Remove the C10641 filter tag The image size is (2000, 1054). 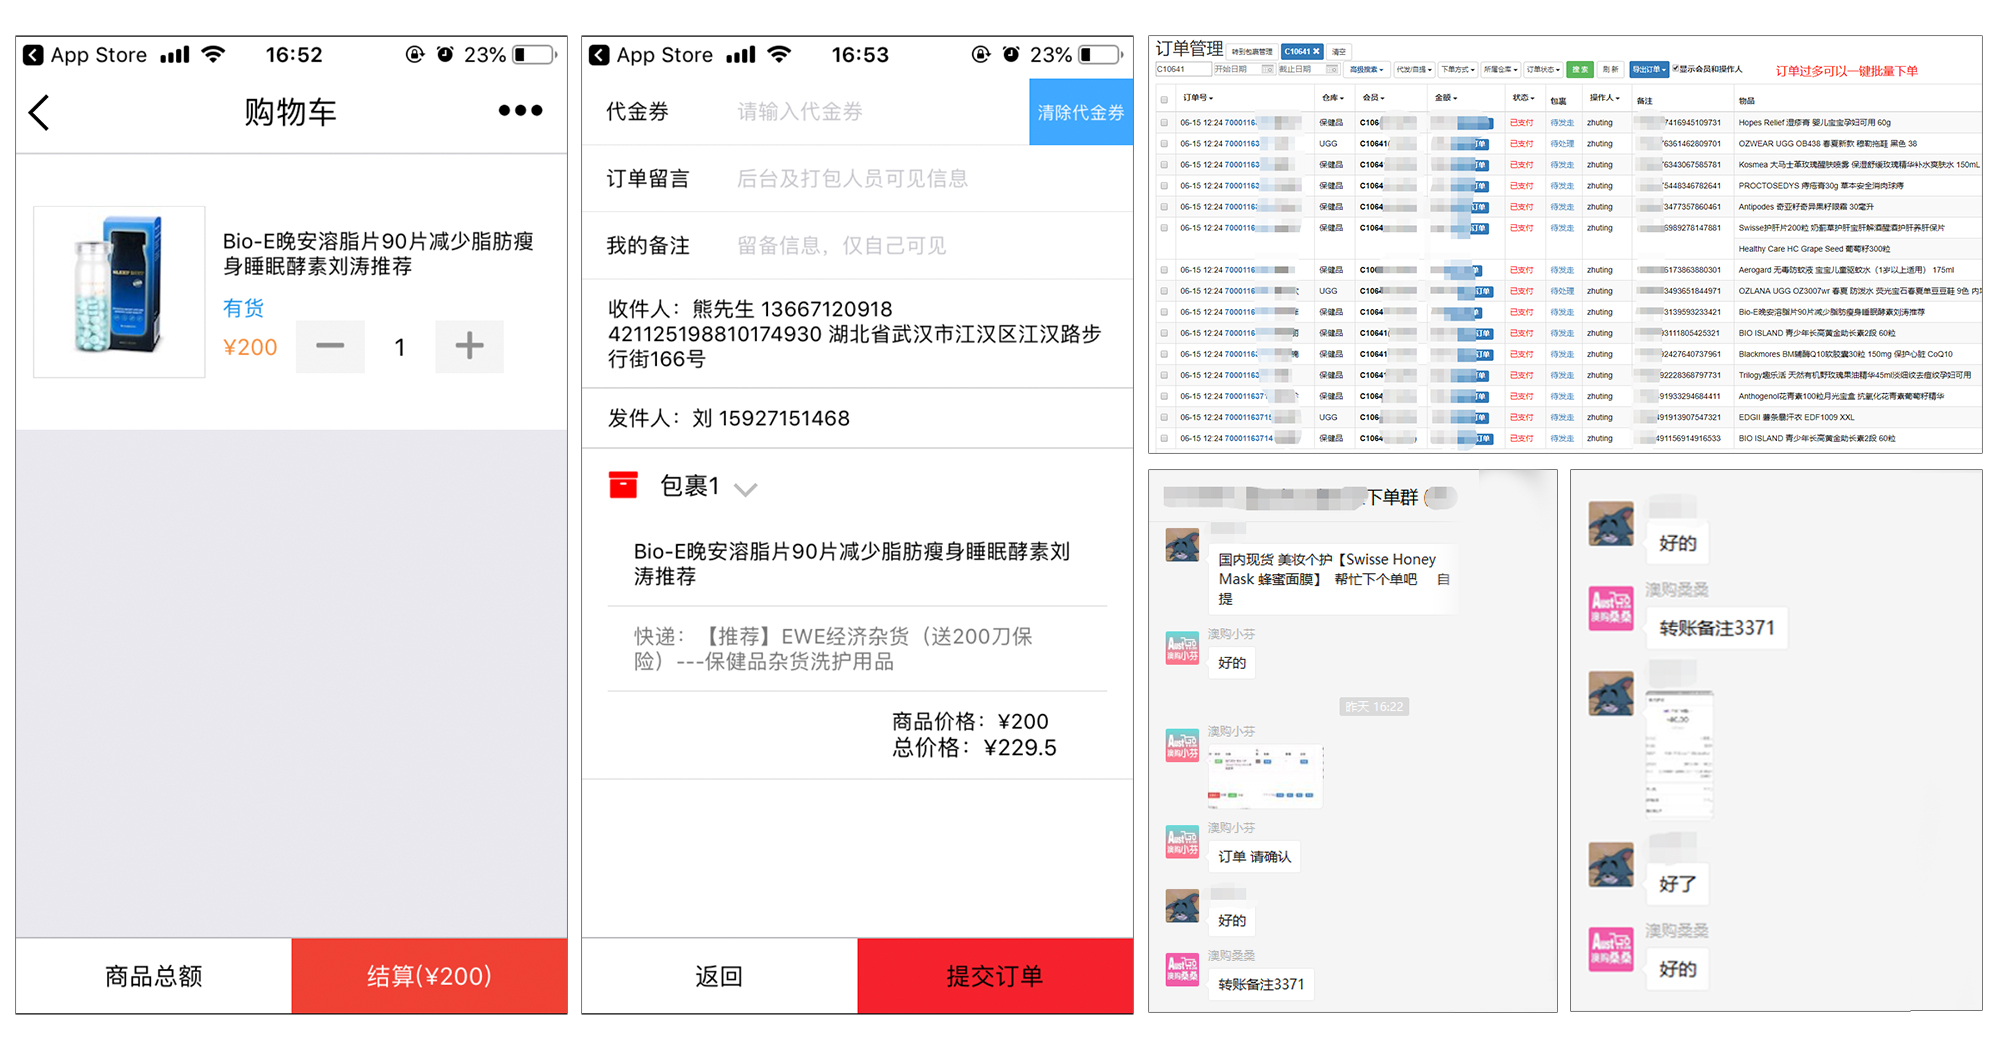coord(1317,51)
